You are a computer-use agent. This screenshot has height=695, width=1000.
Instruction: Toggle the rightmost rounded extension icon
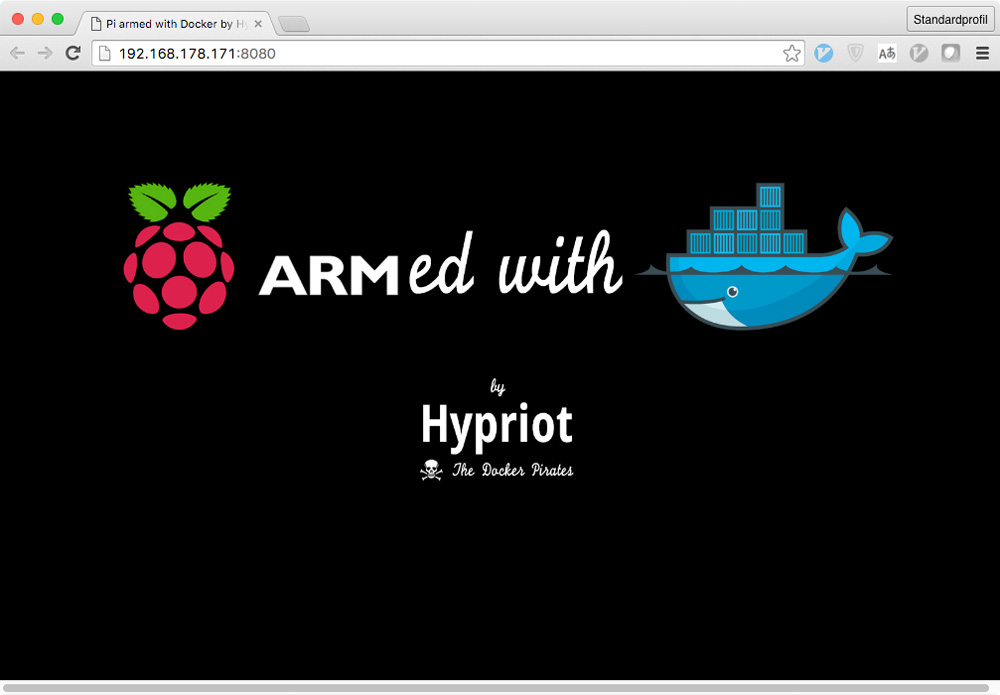click(x=950, y=53)
